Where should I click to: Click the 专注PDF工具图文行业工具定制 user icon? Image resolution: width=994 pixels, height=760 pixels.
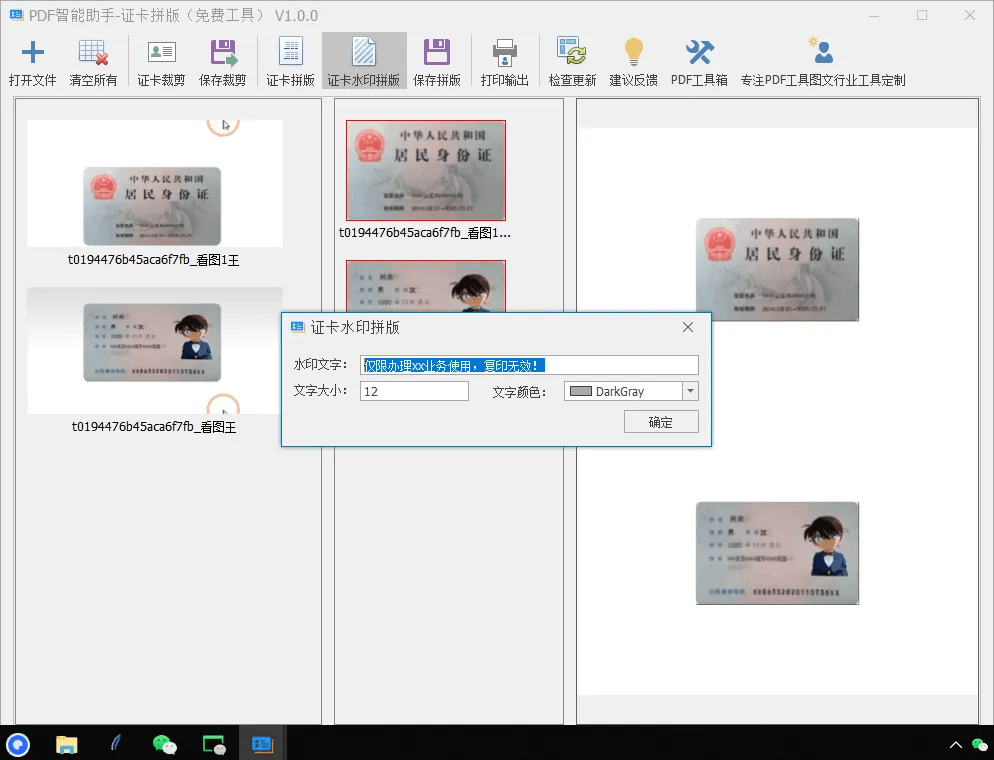[822, 51]
